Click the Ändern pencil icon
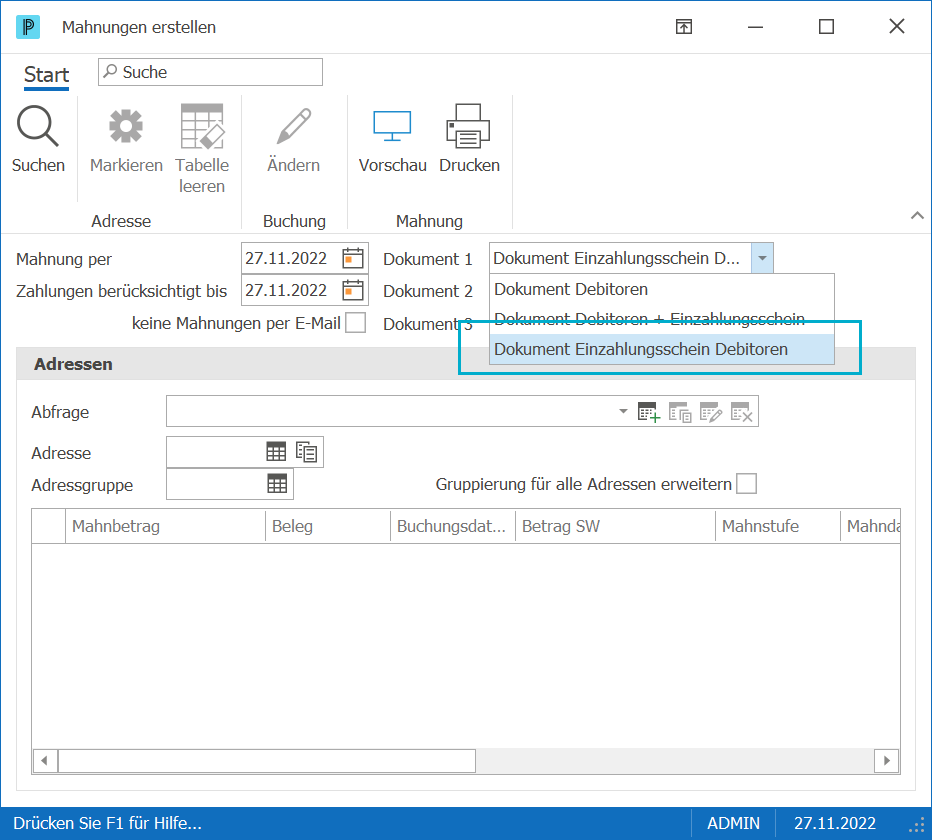The width and height of the screenshot is (932, 840). pos(294,126)
